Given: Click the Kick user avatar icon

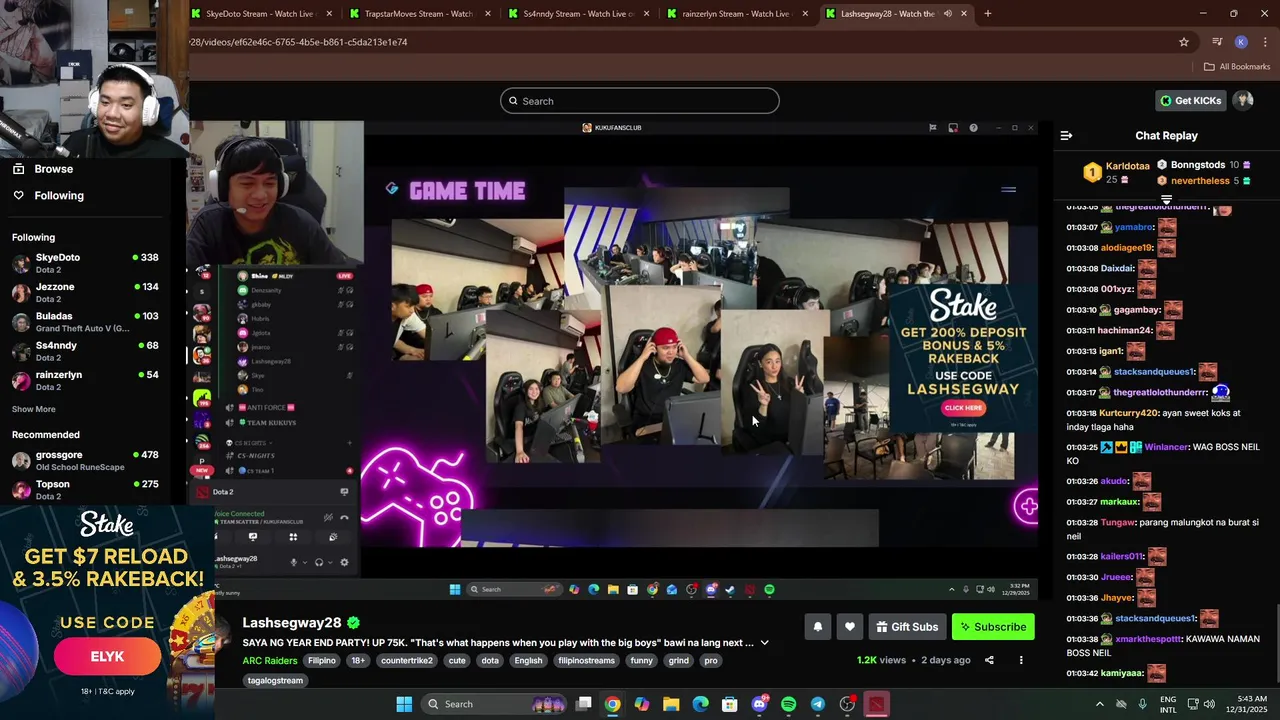Looking at the screenshot, I should coord(1243,100).
